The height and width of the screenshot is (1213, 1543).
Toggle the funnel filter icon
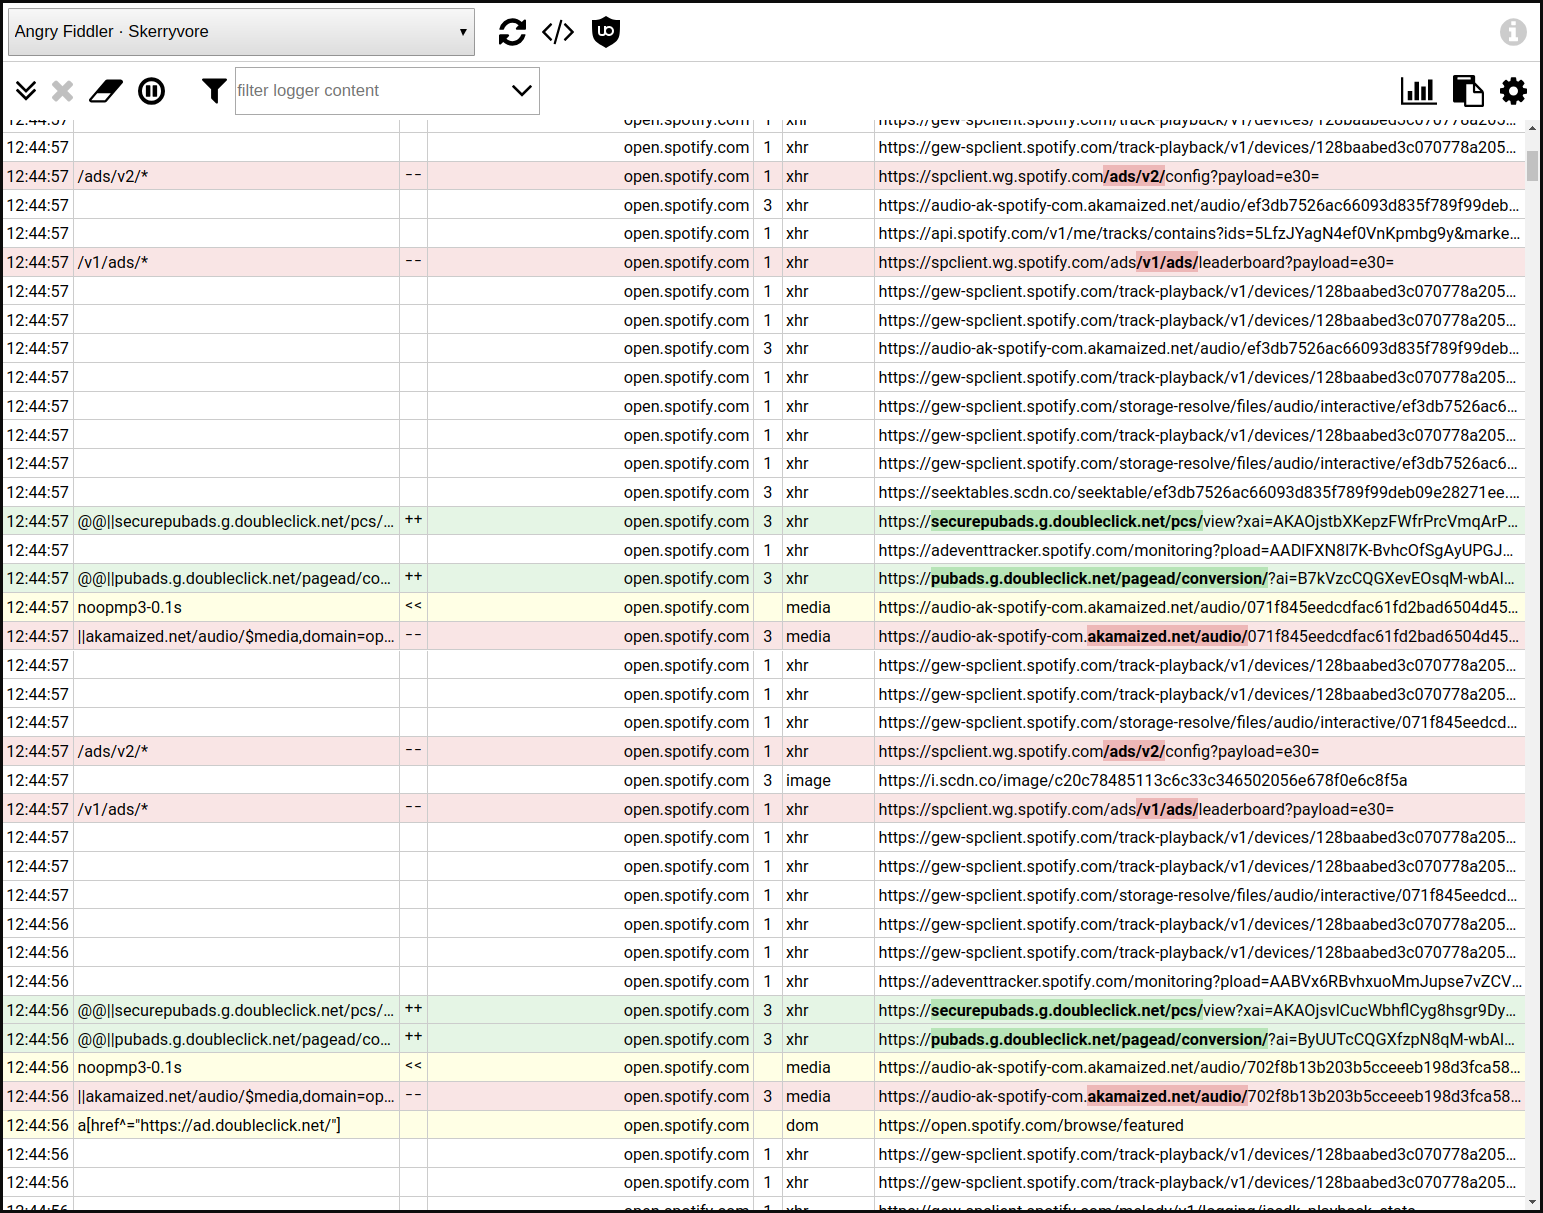tap(214, 91)
